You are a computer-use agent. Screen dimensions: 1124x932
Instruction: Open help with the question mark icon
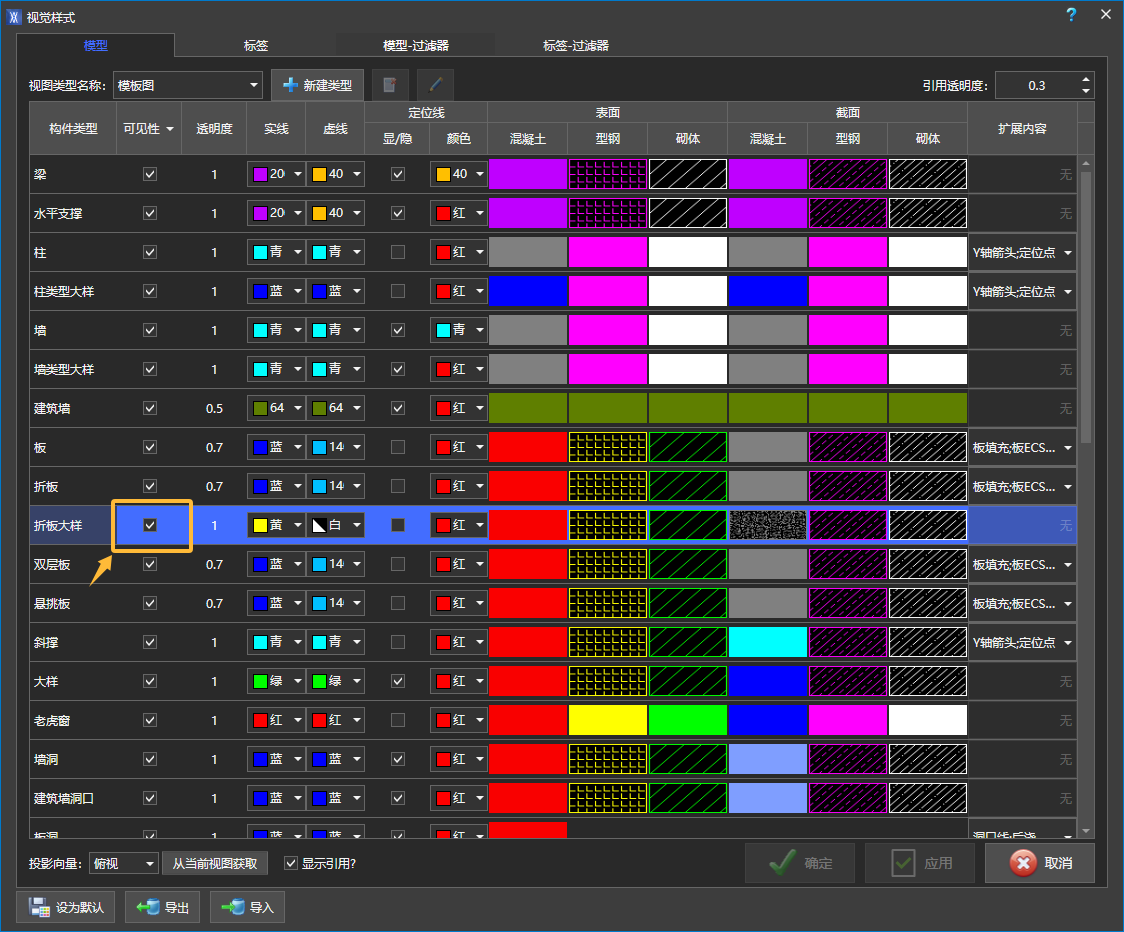[x=1071, y=15]
